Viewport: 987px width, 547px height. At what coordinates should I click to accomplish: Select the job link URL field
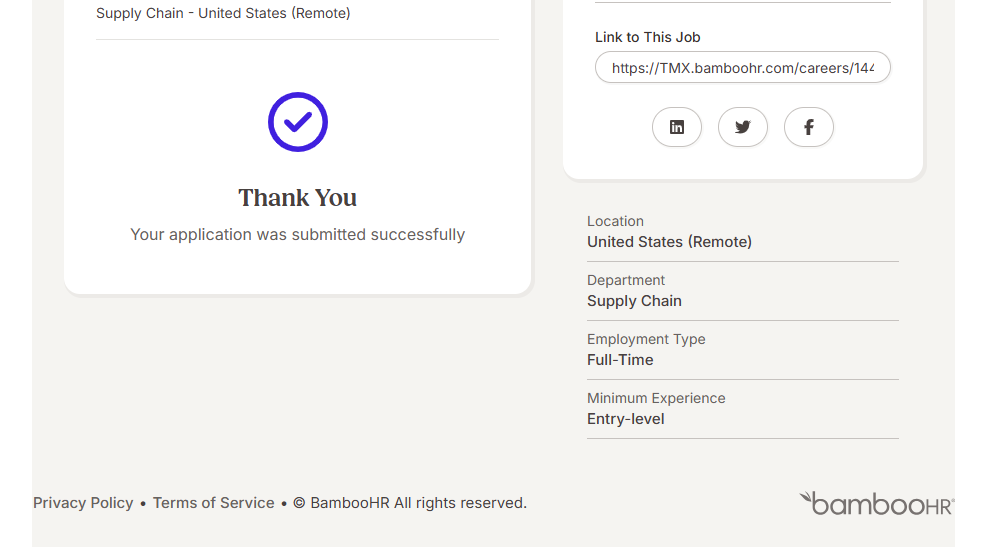742,68
